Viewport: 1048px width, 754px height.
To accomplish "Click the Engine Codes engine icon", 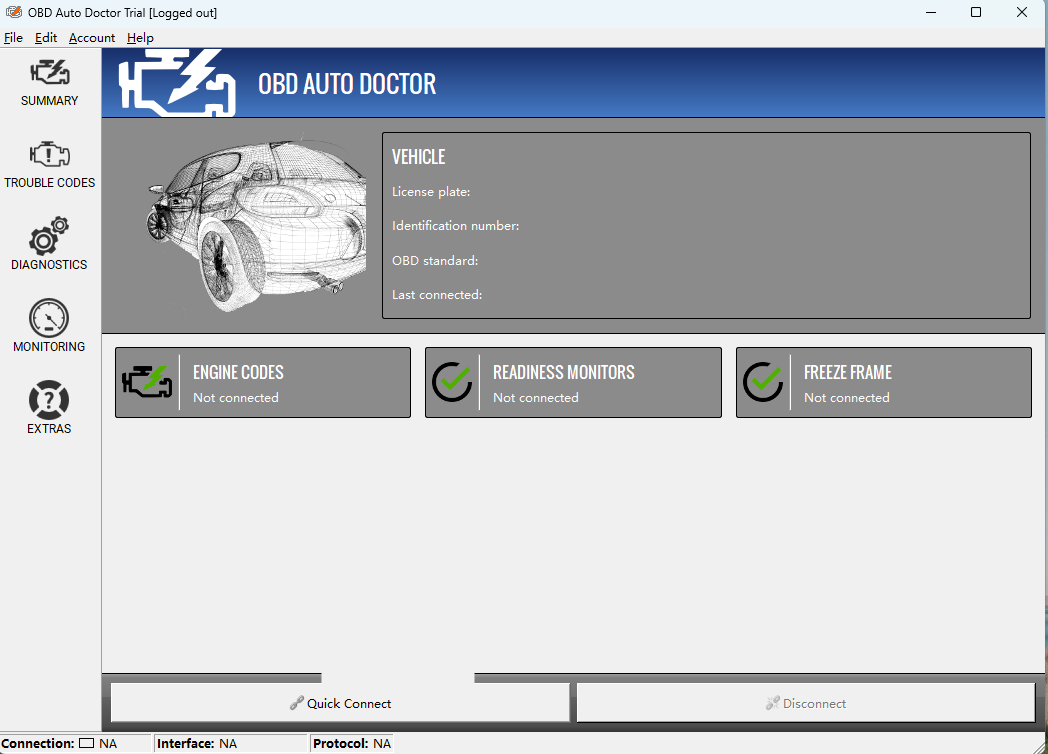I will [147, 382].
